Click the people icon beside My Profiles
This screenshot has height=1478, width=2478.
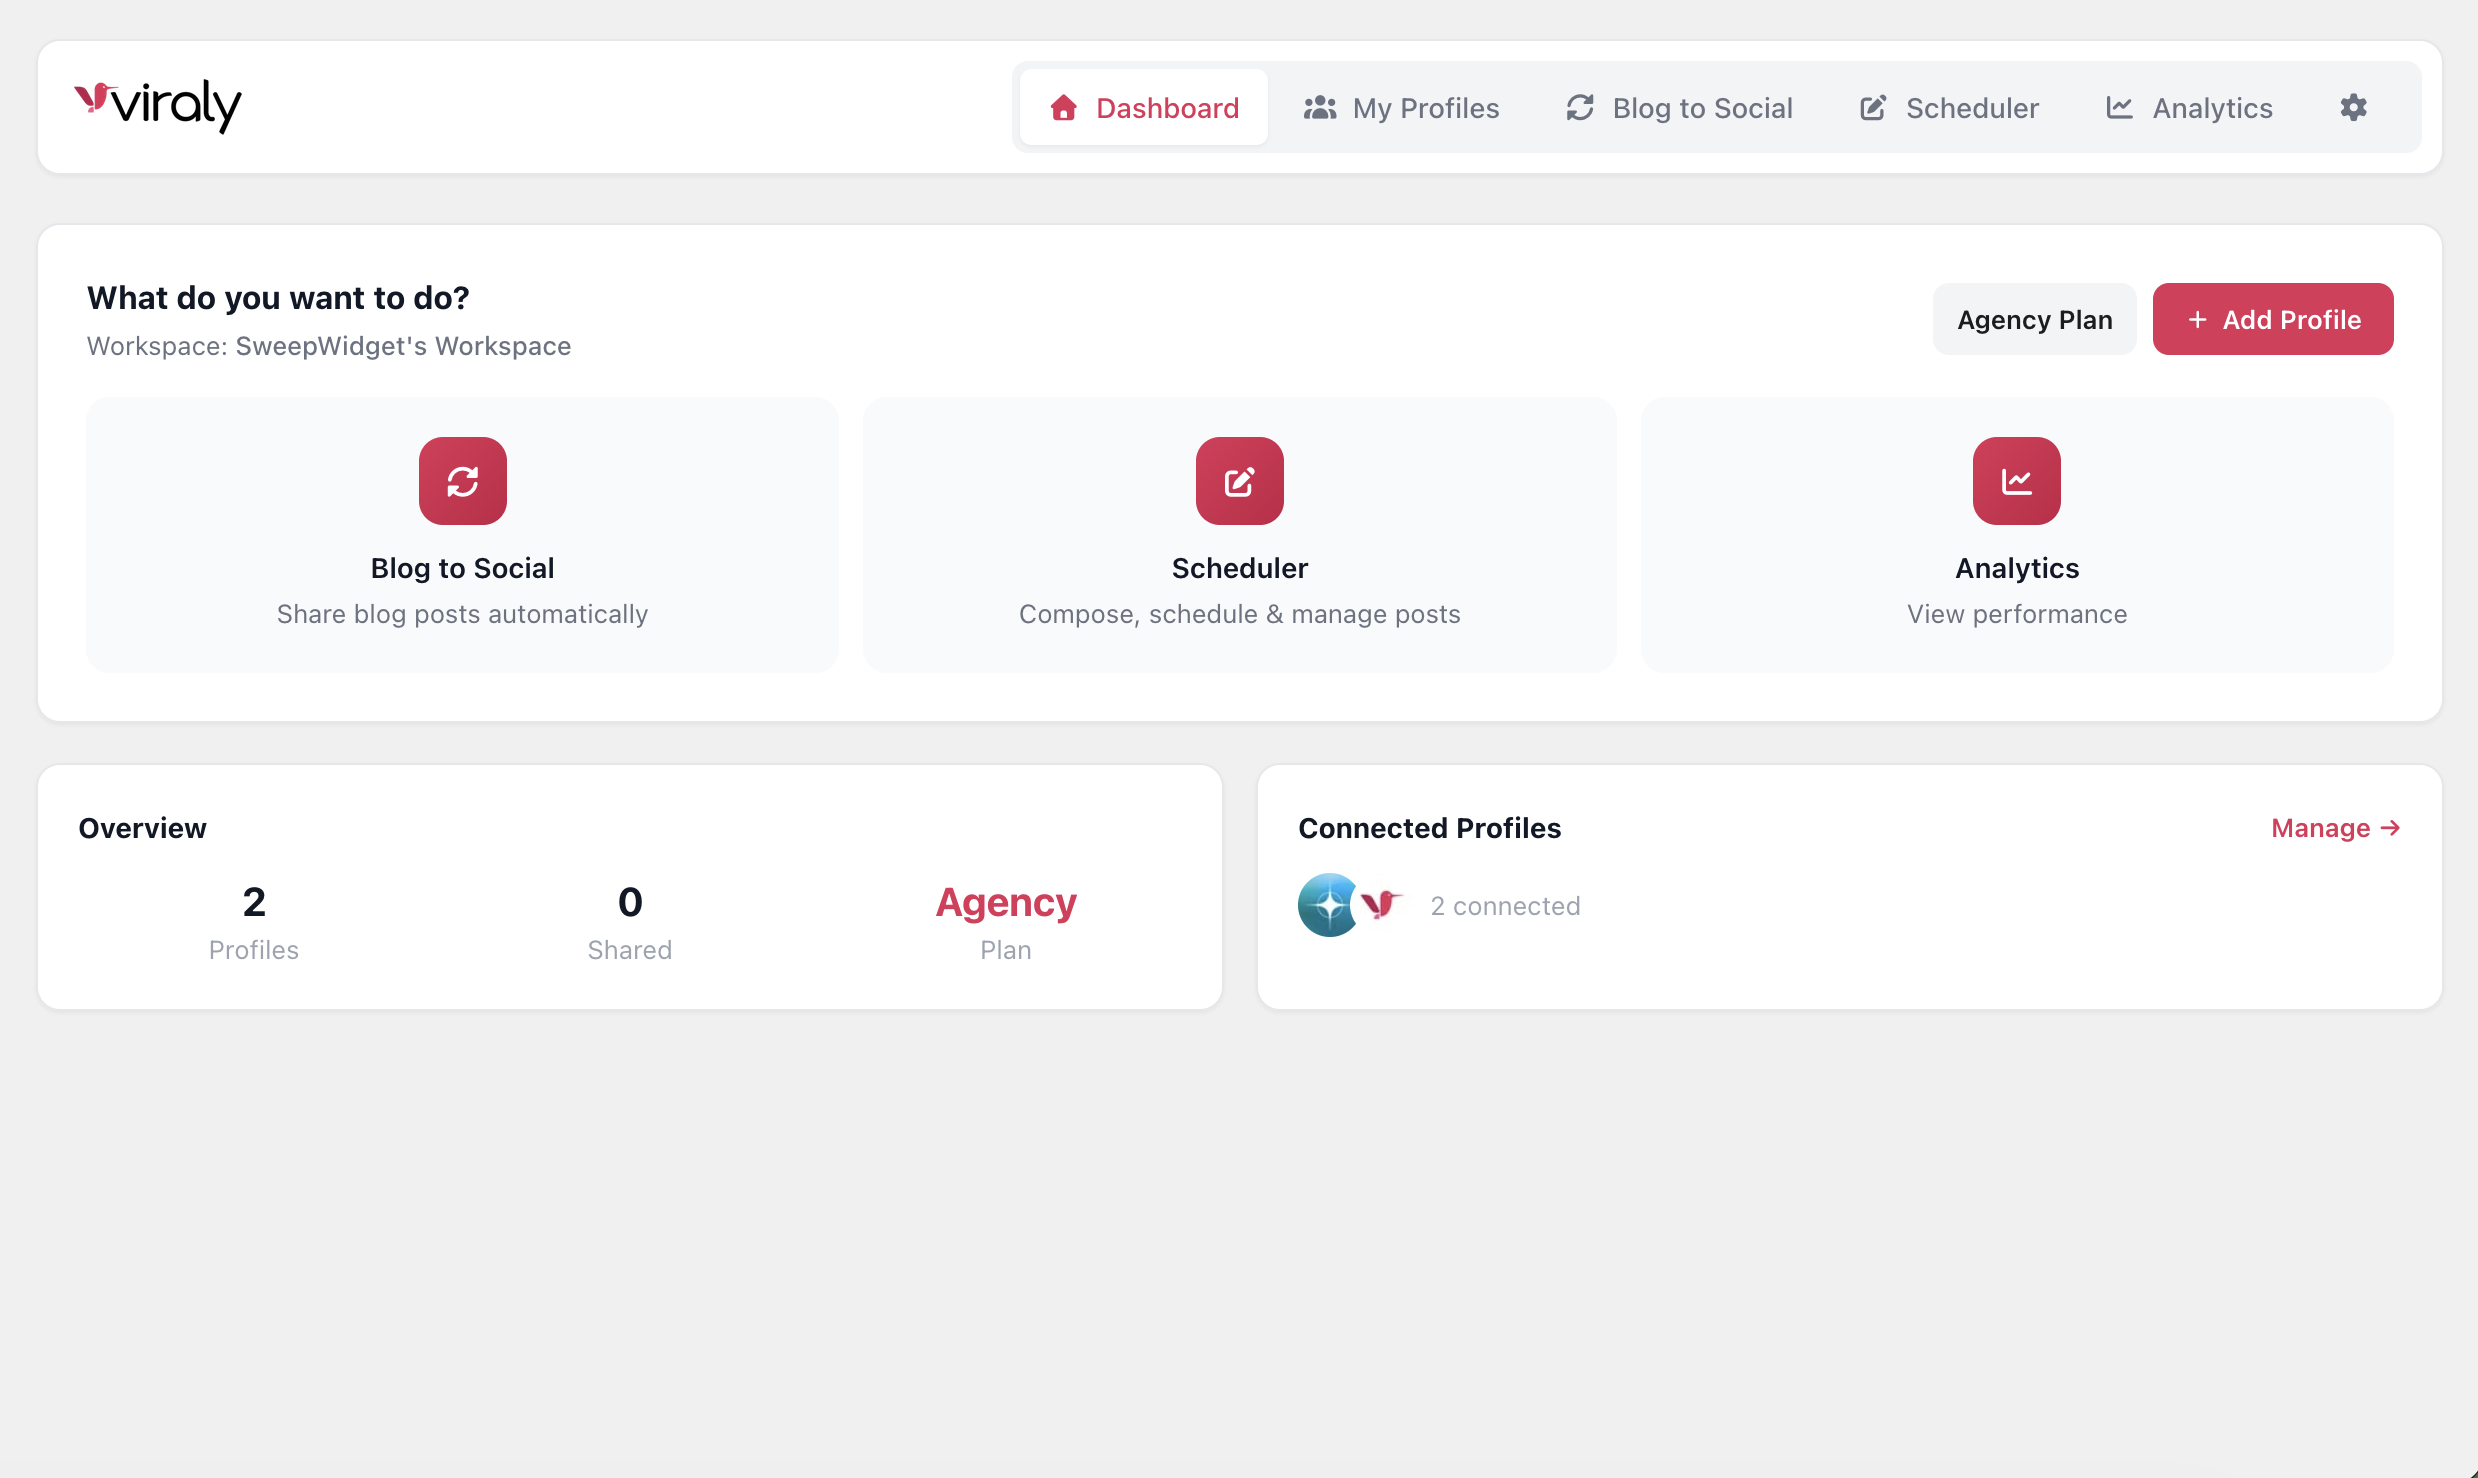[x=1320, y=107]
